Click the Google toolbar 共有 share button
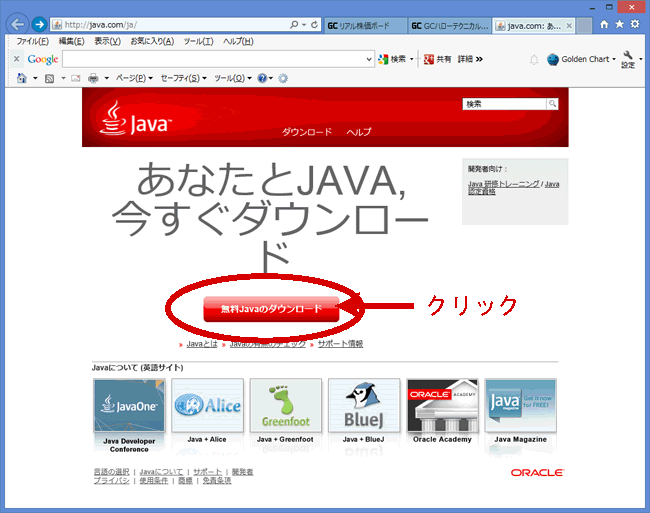 437,59
